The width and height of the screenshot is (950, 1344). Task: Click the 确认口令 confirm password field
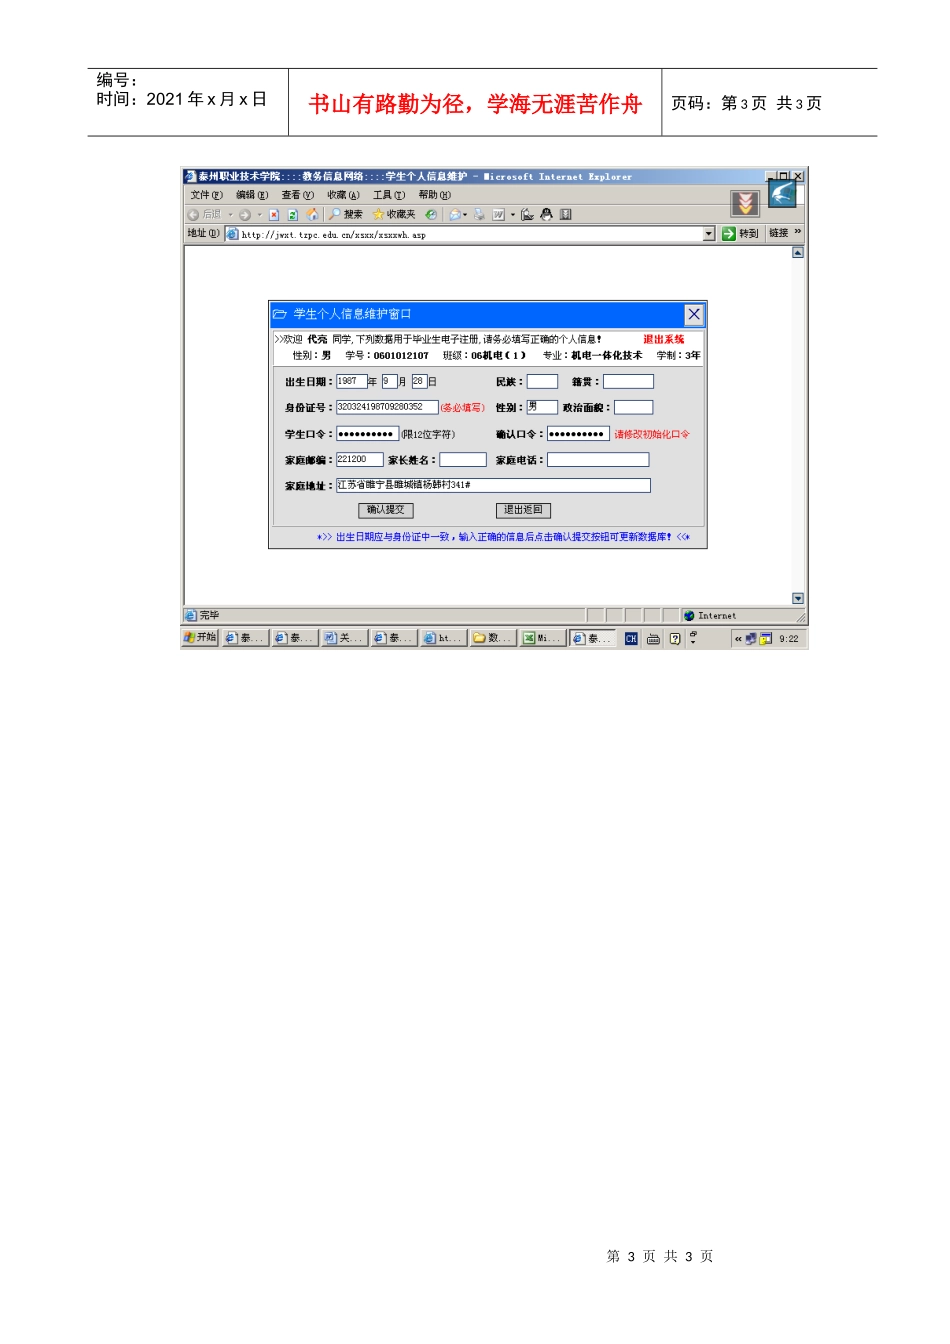point(577,434)
